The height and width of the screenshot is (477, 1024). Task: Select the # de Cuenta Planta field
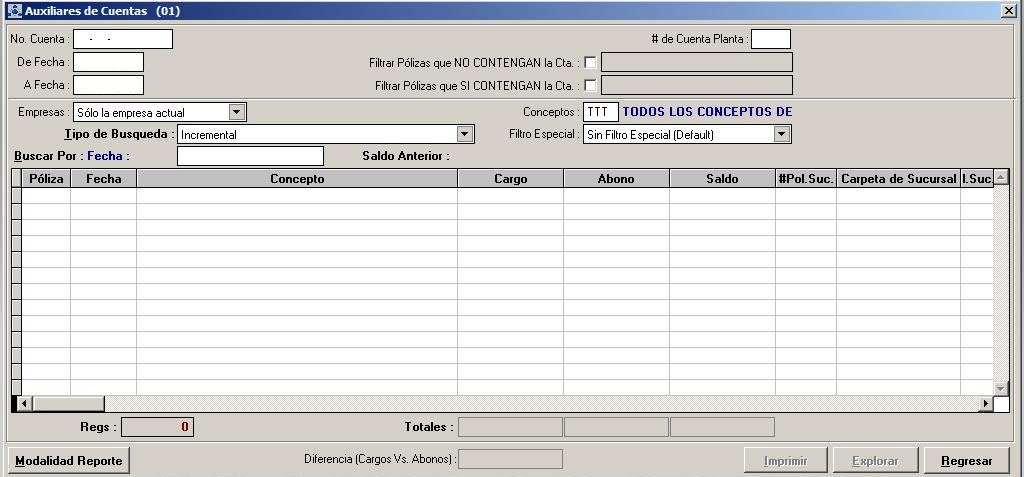[770, 39]
